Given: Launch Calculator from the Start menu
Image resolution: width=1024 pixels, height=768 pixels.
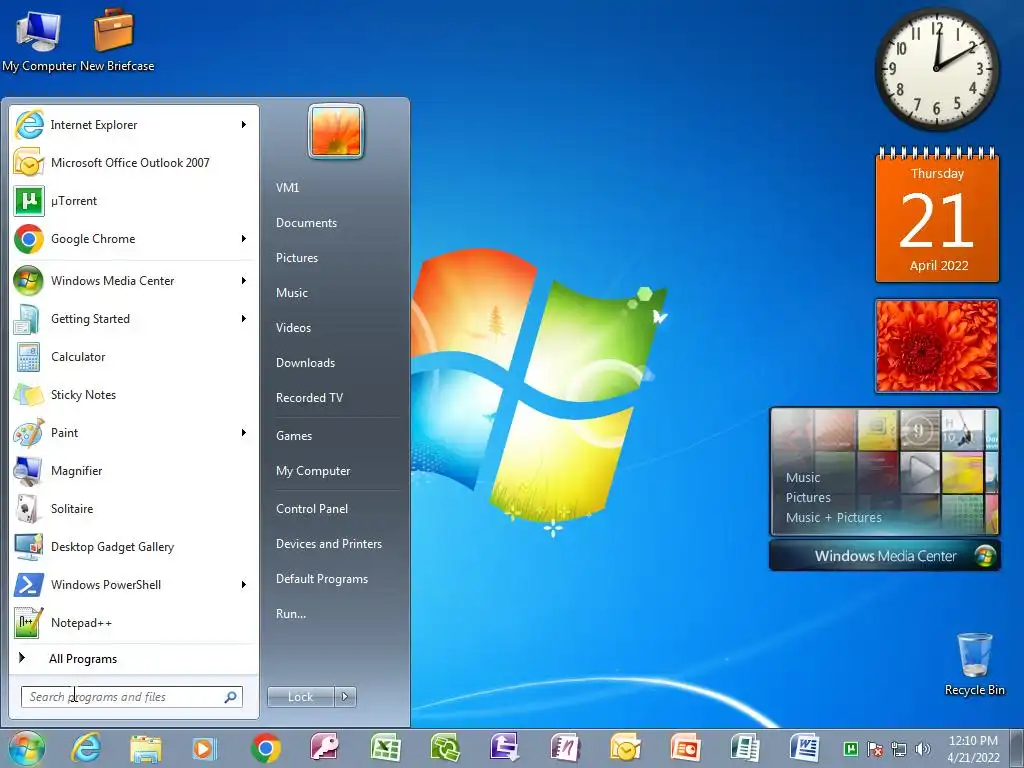Looking at the screenshot, I should (x=134, y=357).
